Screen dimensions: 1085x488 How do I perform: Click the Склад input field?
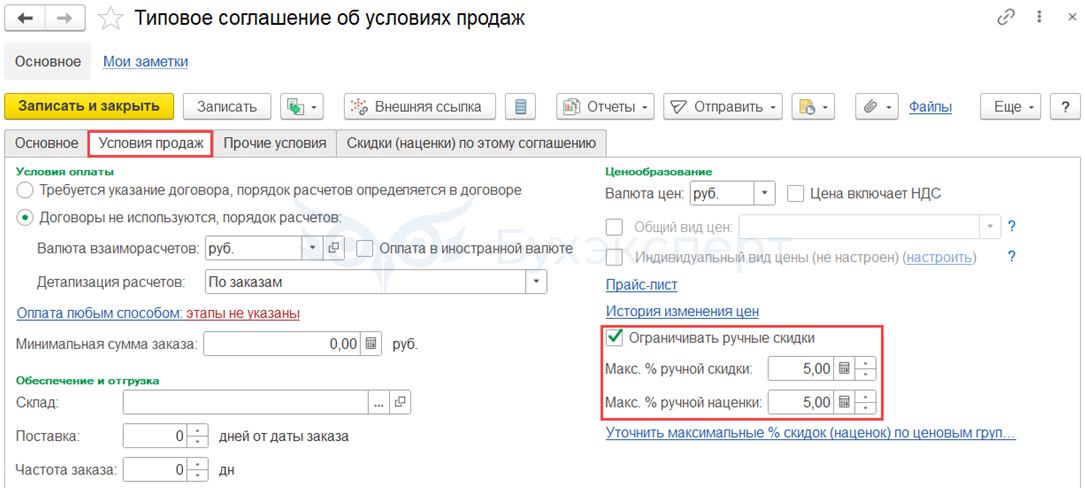tap(245, 402)
